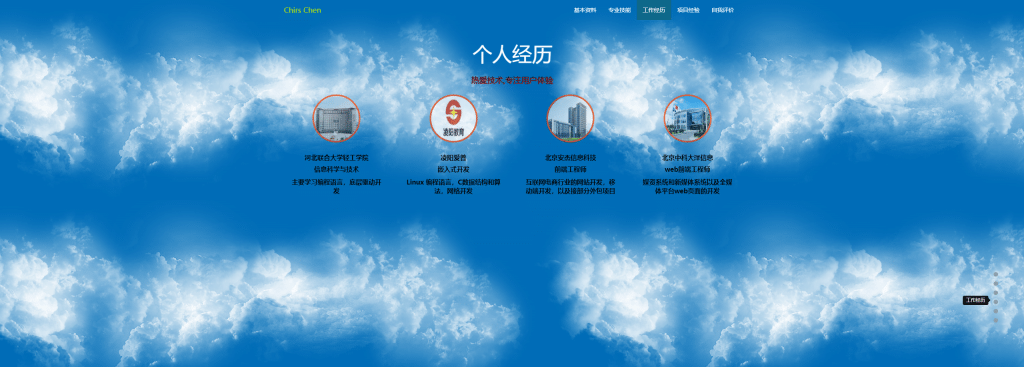Click the 凌阳教育 round logo image
1024x367 pixels.
point(453,118)
